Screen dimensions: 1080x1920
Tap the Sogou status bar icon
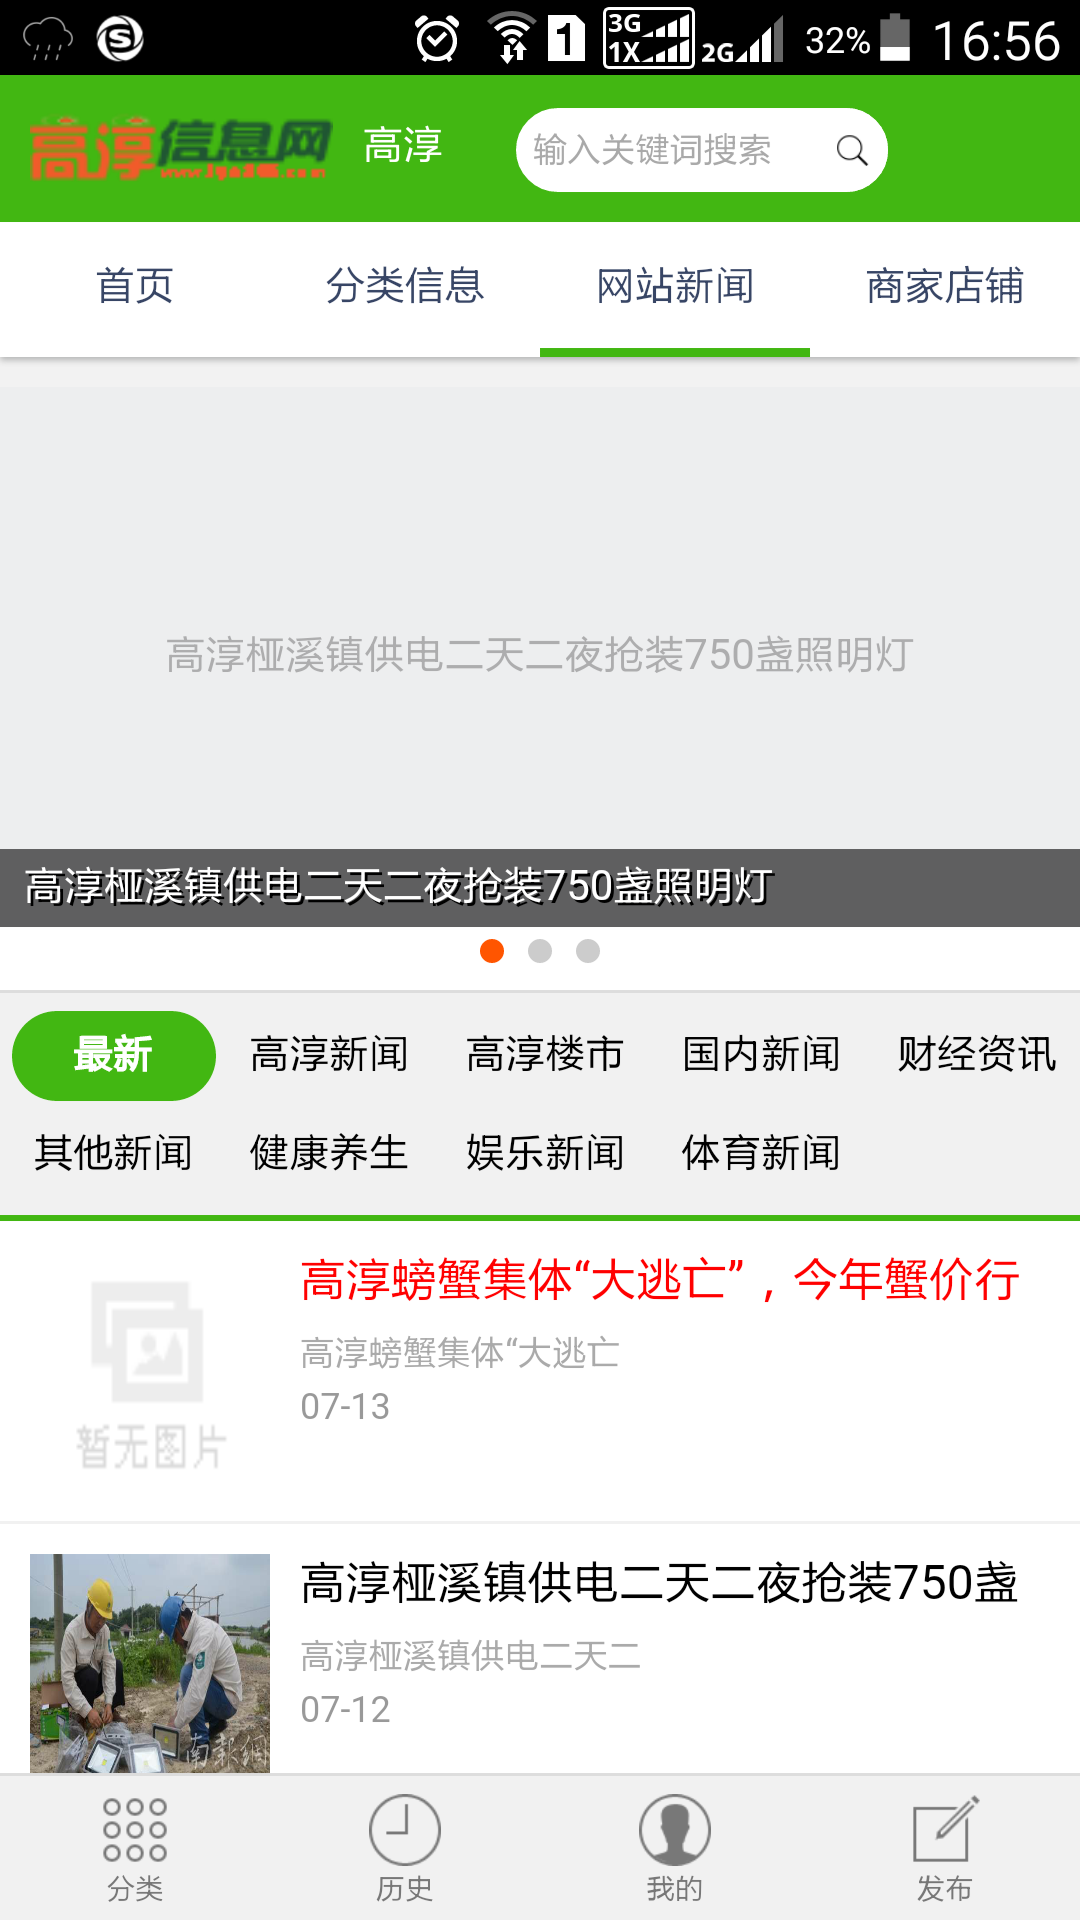(x=120, y=40)
